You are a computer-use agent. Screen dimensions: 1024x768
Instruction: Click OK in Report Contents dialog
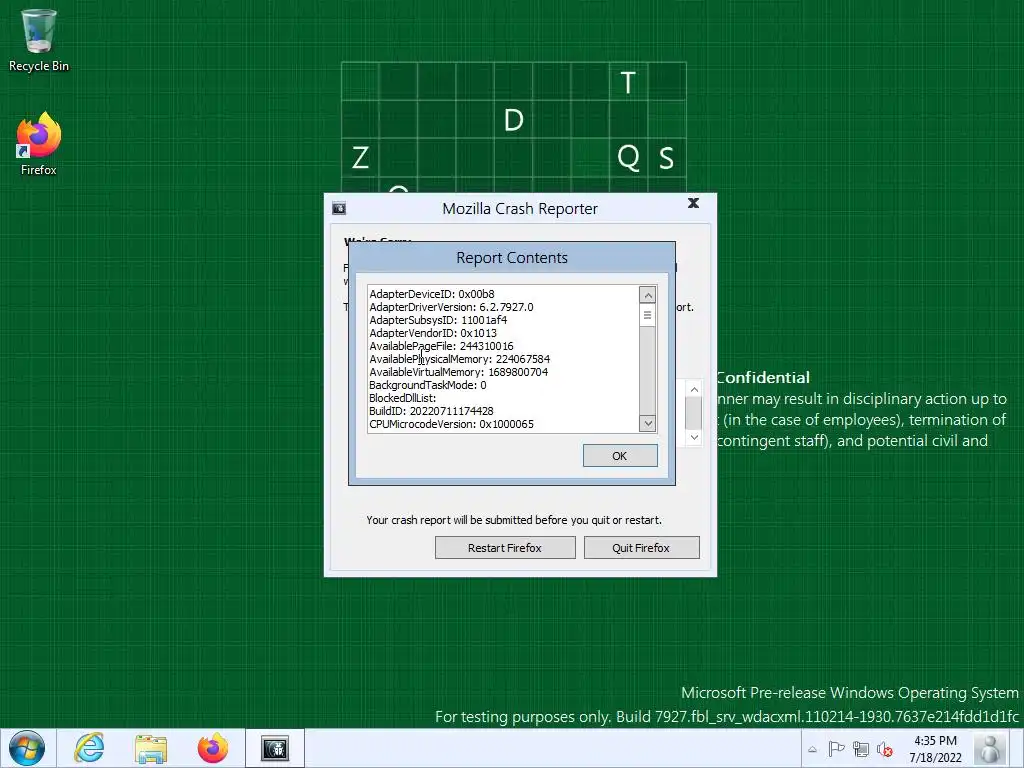[620, 456]
